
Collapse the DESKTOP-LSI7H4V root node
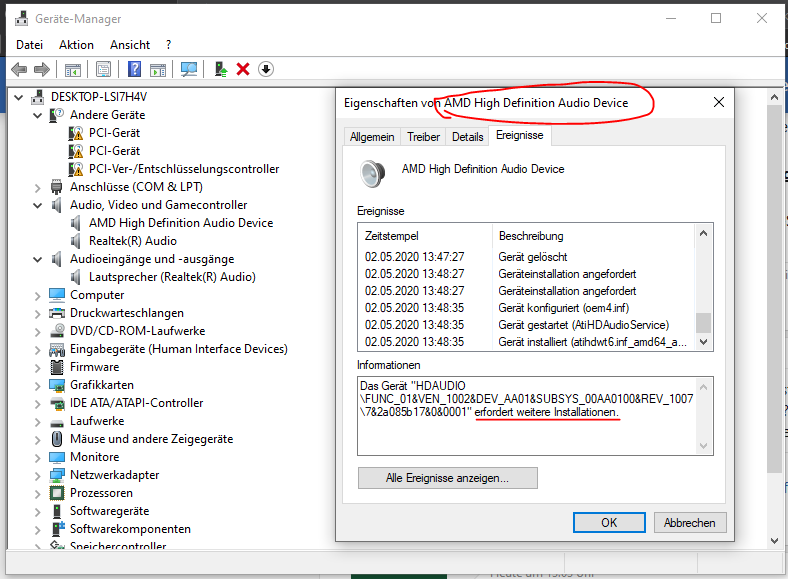pos(19,97)
